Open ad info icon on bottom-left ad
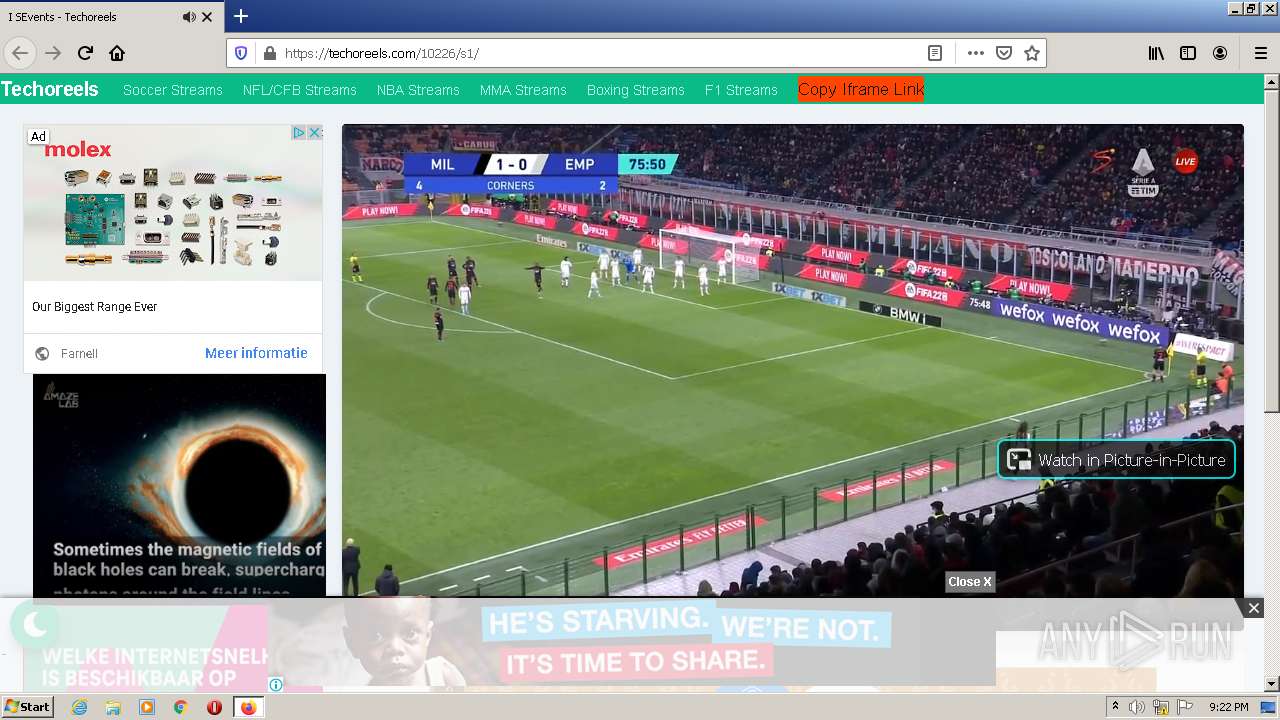This screenshot has width=1280, height=720. click(276, 685)
